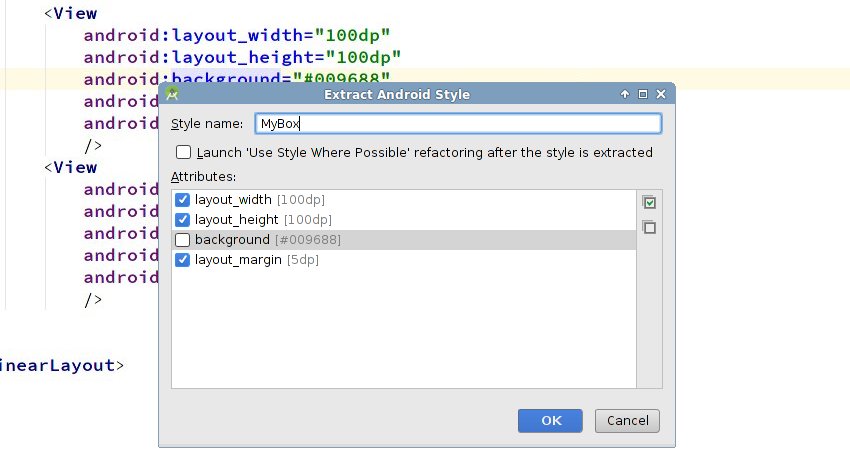The height and width of the screenshot is (459, 850).
Task: Confirm the extraction with OK
Action: coord(551,420)
